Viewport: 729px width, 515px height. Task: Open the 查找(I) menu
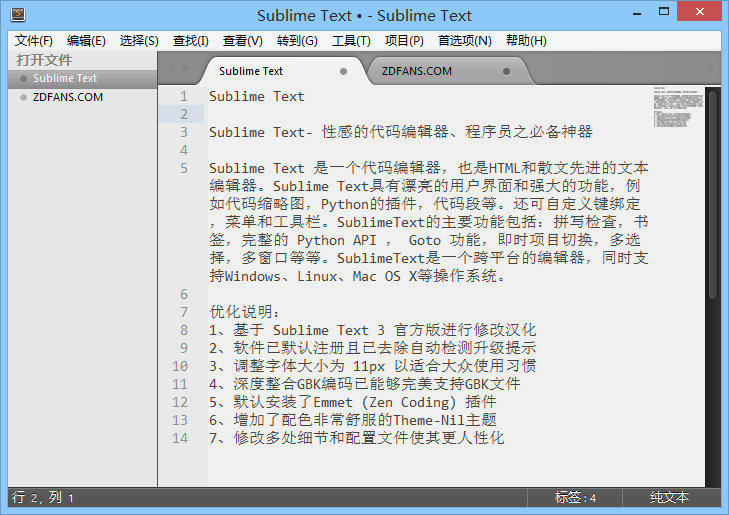pos(191,41)
